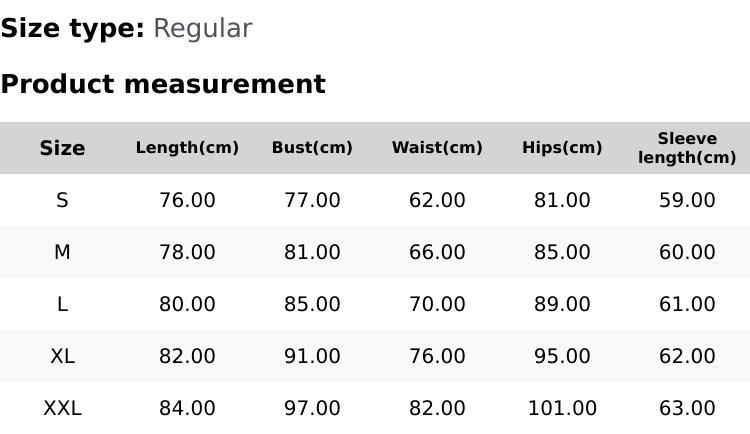Image resolution: width=750 pixels, height=434 pixels.
Task: Click the Regular size type value
Action: [202, 29]
